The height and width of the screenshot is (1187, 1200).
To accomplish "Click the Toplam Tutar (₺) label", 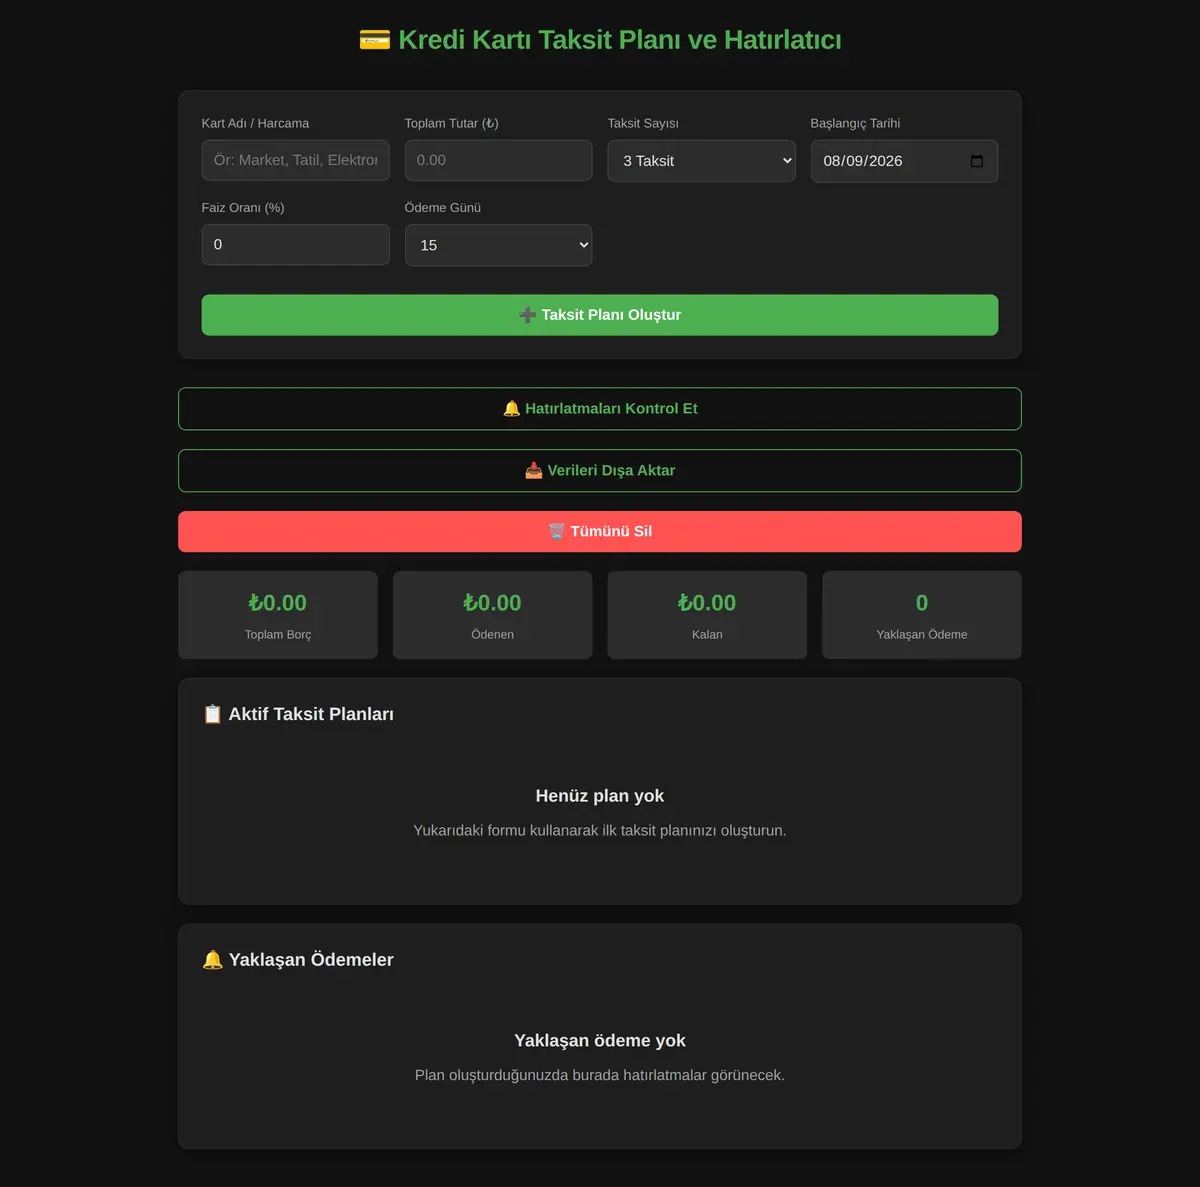I will (452, 124).
